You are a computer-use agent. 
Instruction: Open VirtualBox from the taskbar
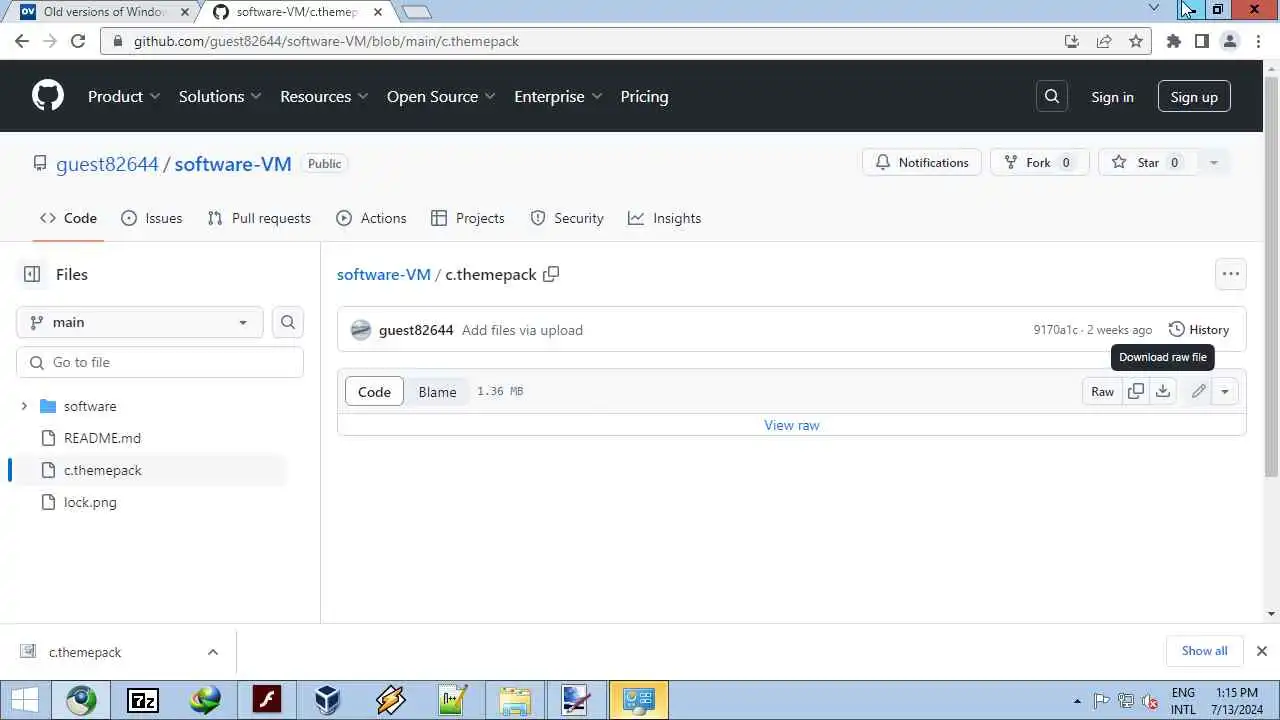[327, 700]
